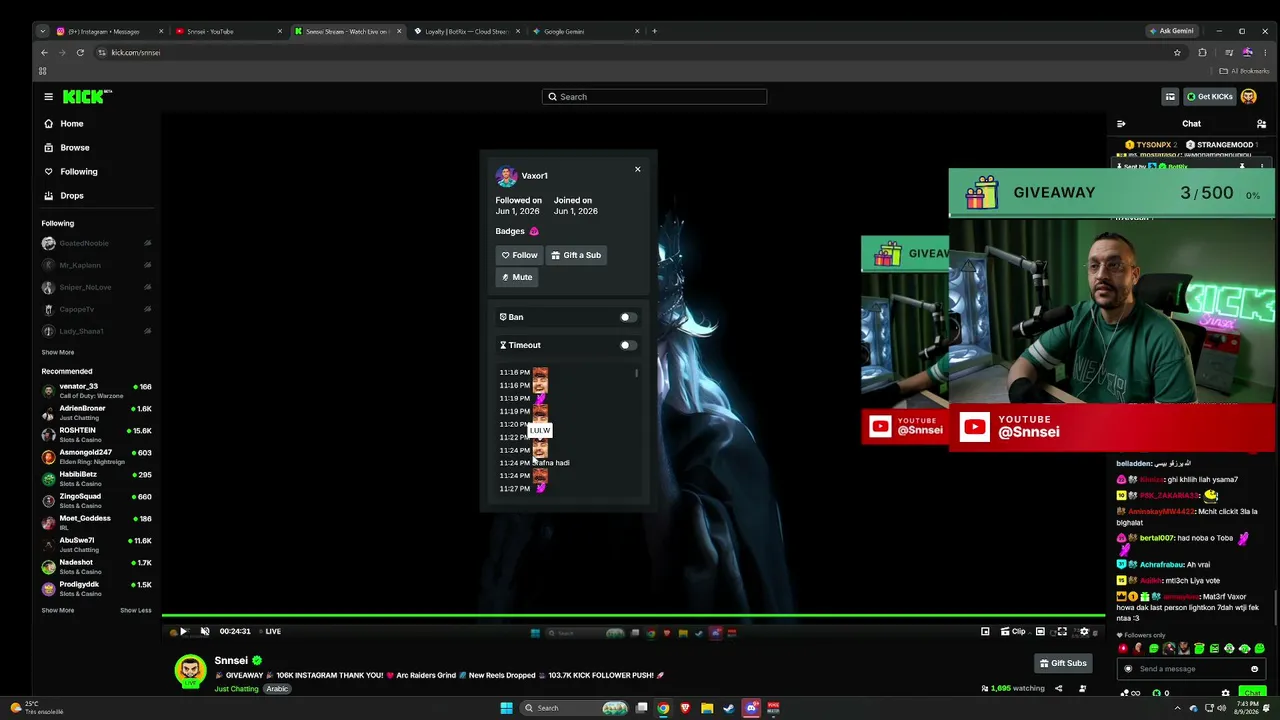Open the chat users list icon
The image size is (1280, 720).
[1261, 124]
